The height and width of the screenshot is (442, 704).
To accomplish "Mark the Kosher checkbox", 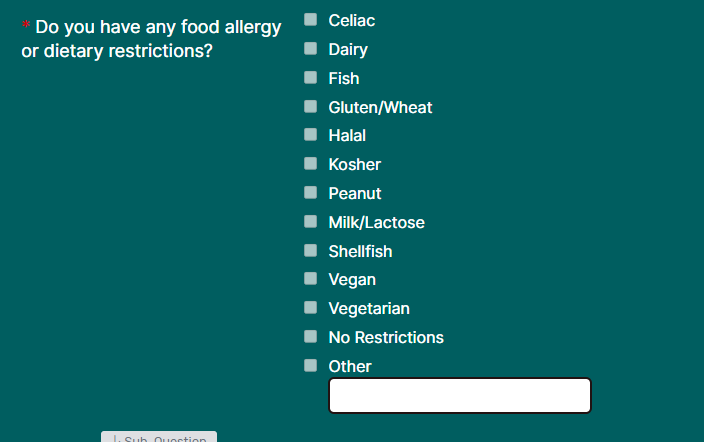I will point(311,163).
